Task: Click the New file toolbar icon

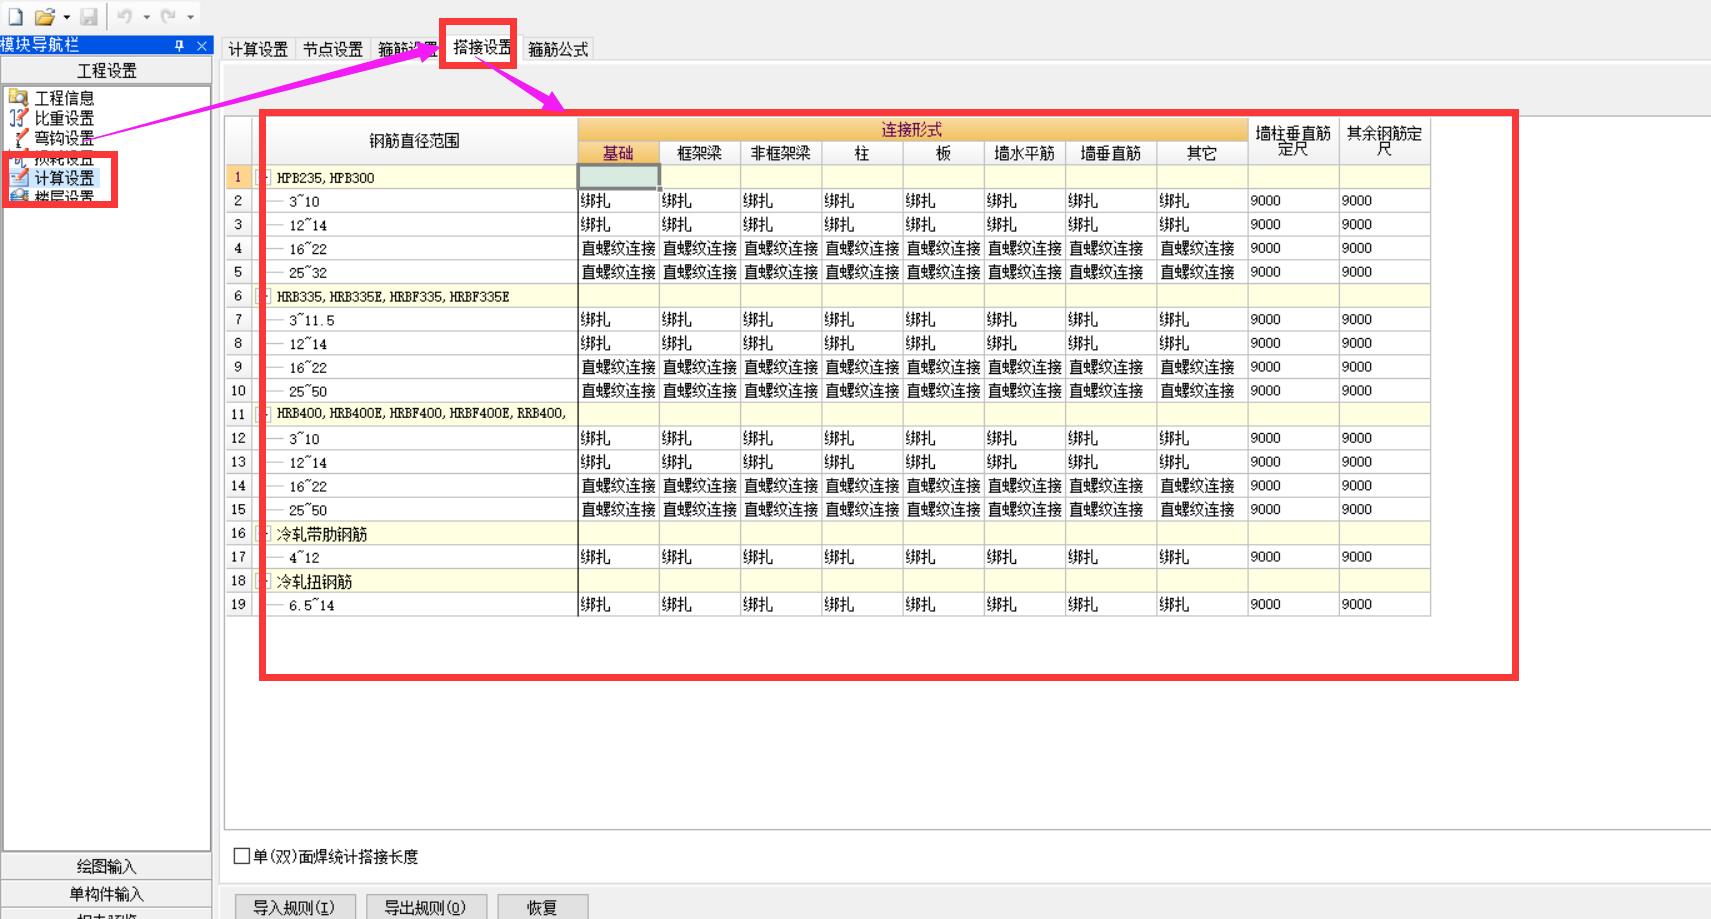Action: click(15, 17)
